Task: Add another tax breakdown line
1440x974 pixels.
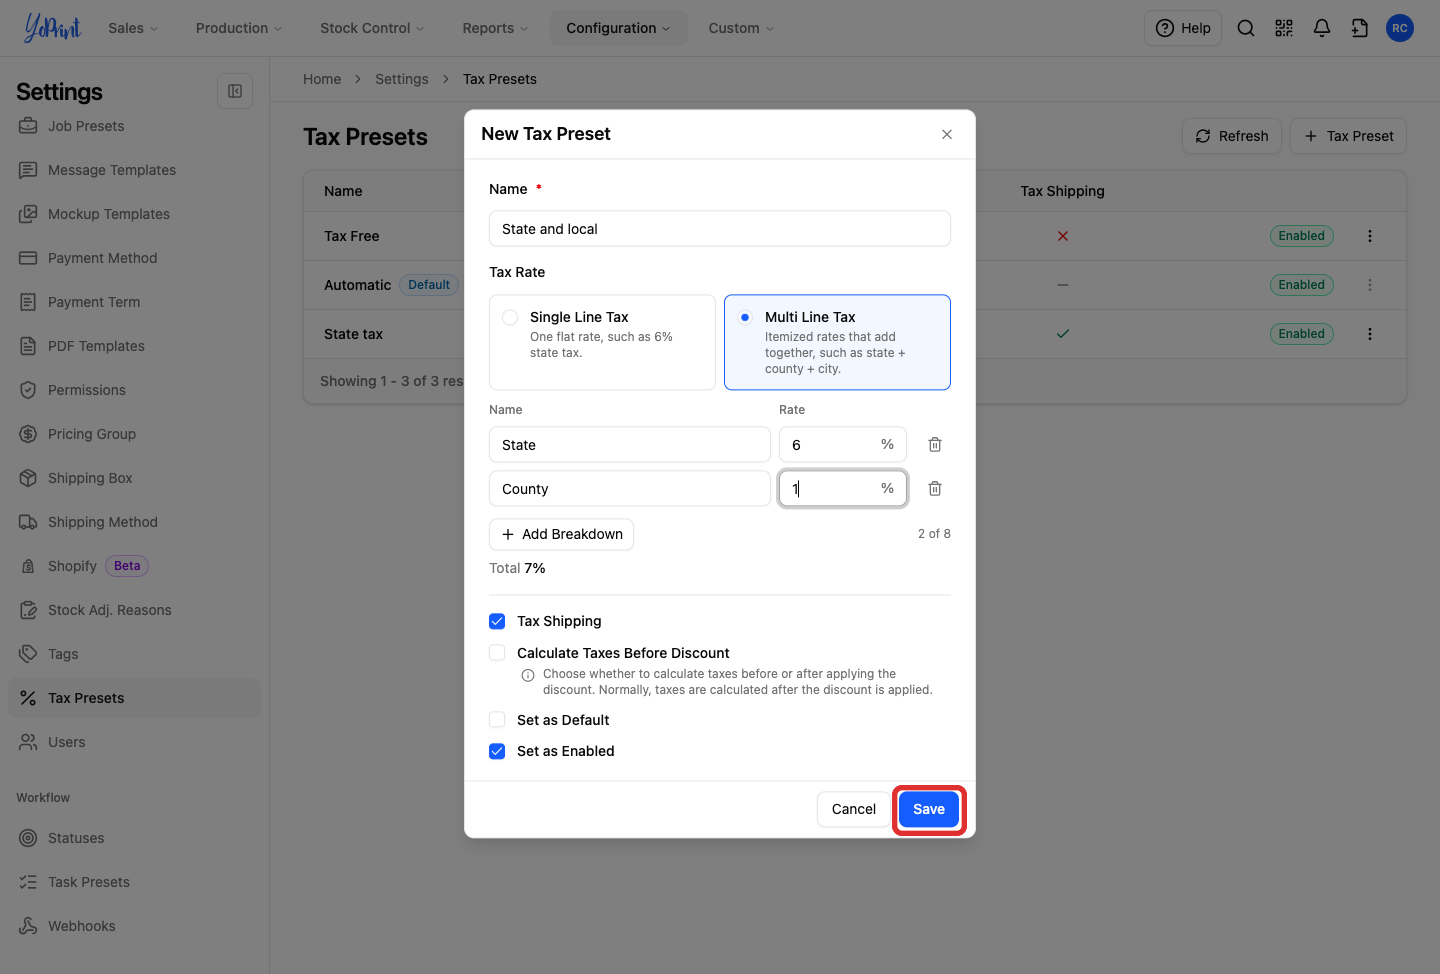Action: point(561,534)
